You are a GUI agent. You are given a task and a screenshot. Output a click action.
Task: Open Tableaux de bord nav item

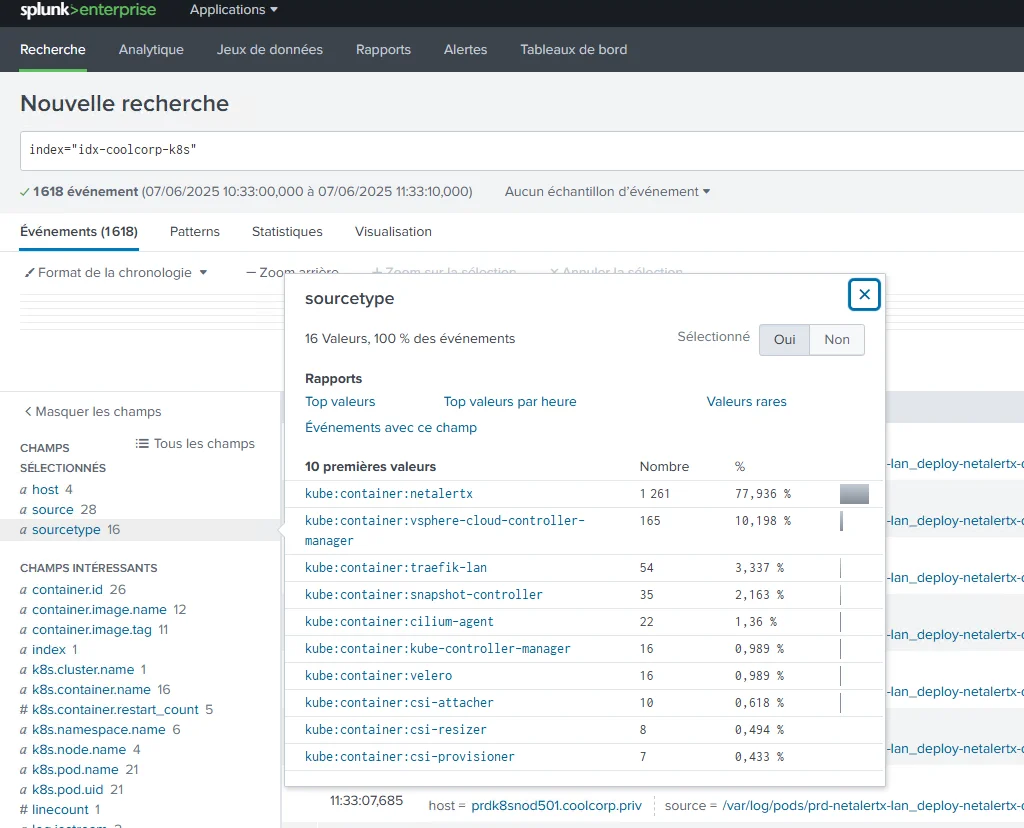point(573,50)
